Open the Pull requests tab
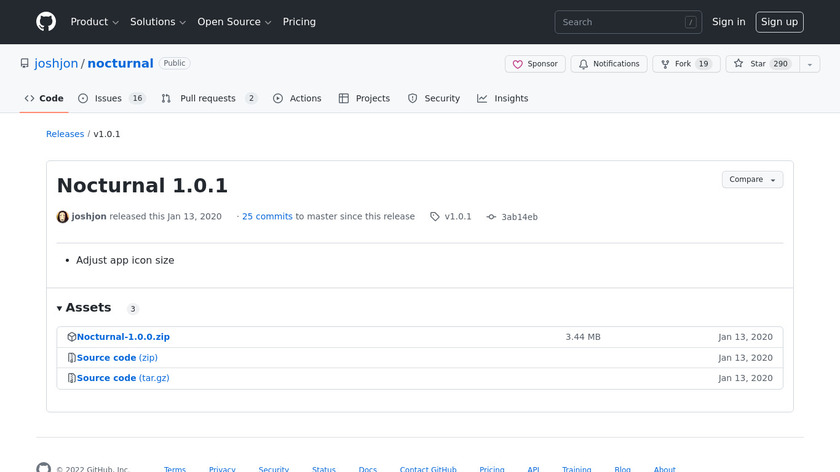The image size is (840, 472). tap(208, 98)
